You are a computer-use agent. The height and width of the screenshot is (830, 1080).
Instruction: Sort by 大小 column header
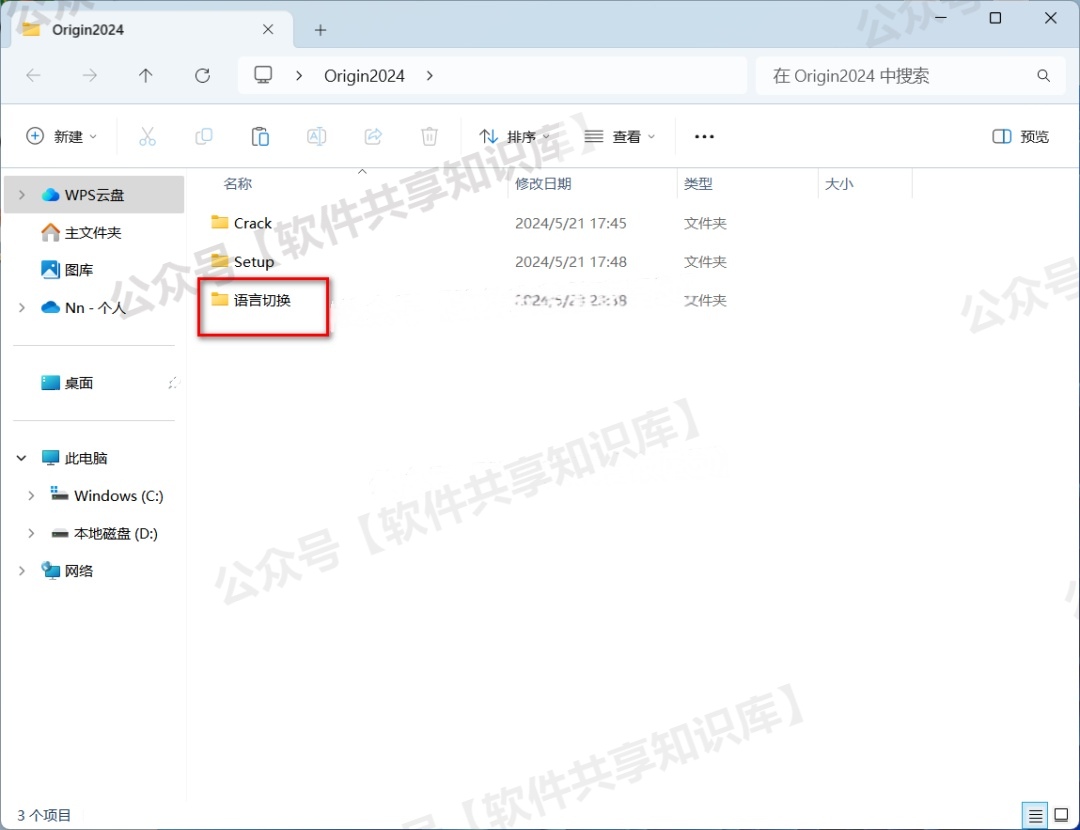pyautogui.click(x=839, y=184)
